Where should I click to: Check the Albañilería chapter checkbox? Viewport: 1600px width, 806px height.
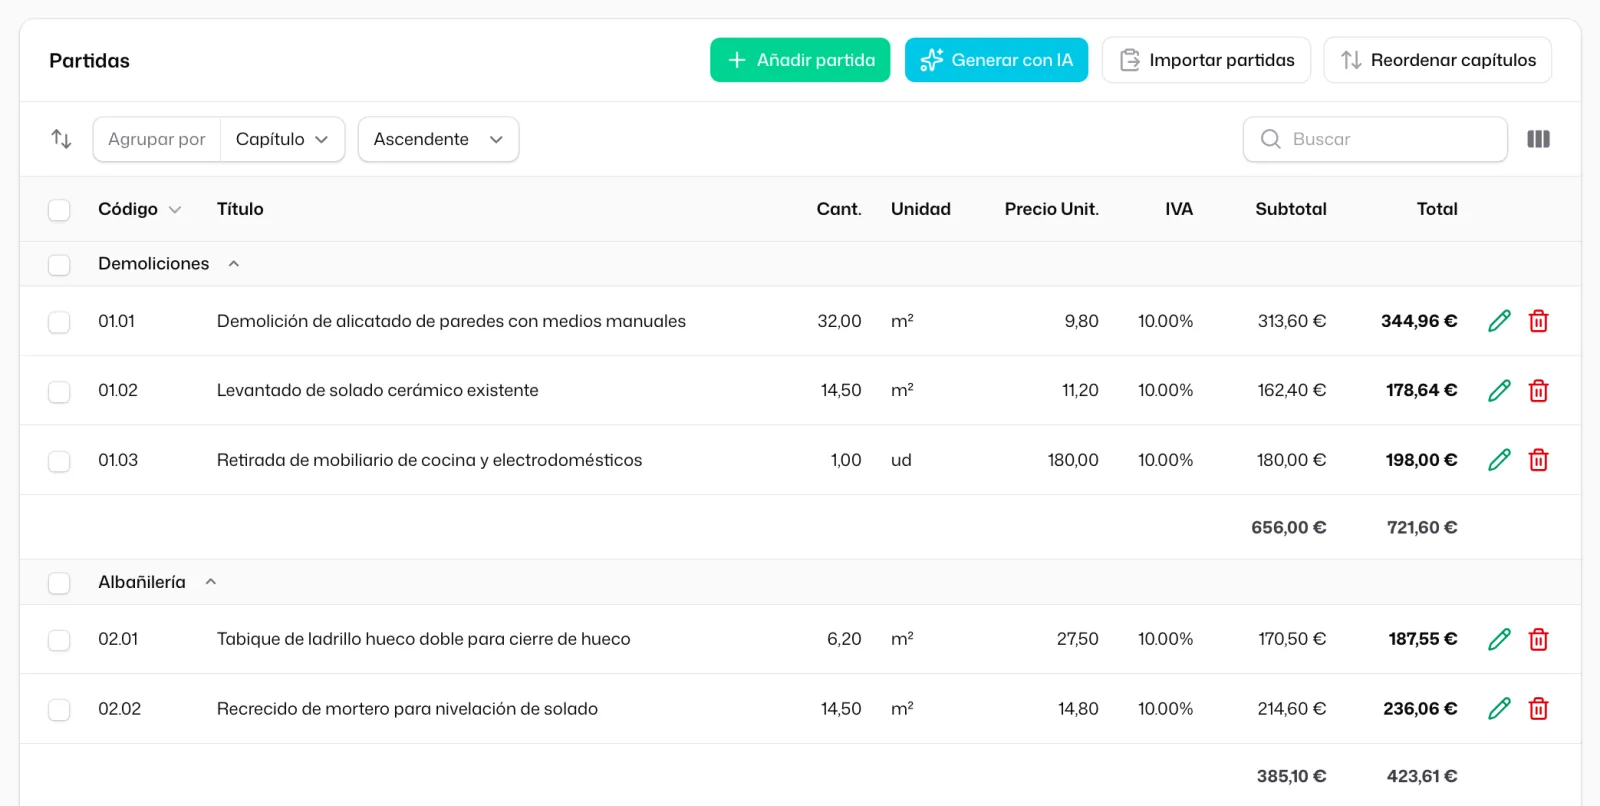(59, 583)
